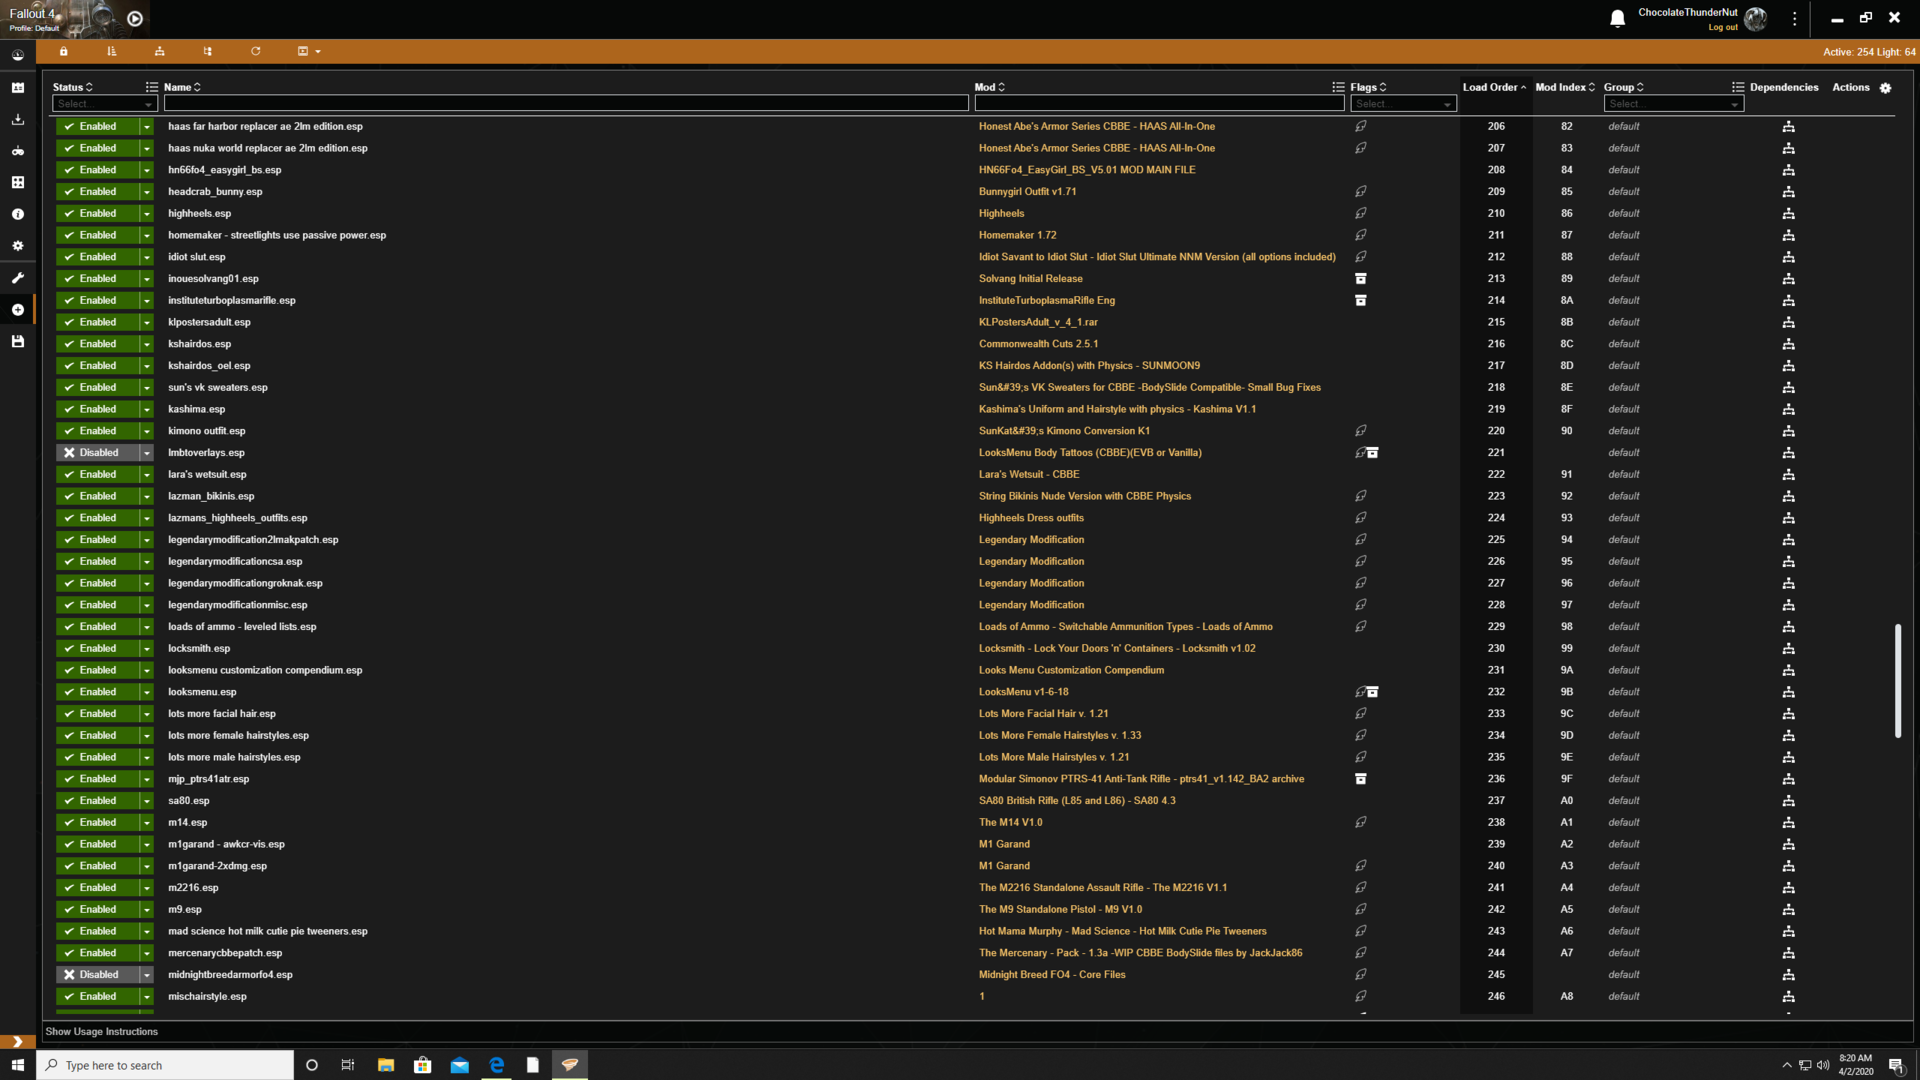1920x1080 pixels.
Task: Expand status arrow for highheels.esp
Action: pyautogui.click(x=146, y=214)
